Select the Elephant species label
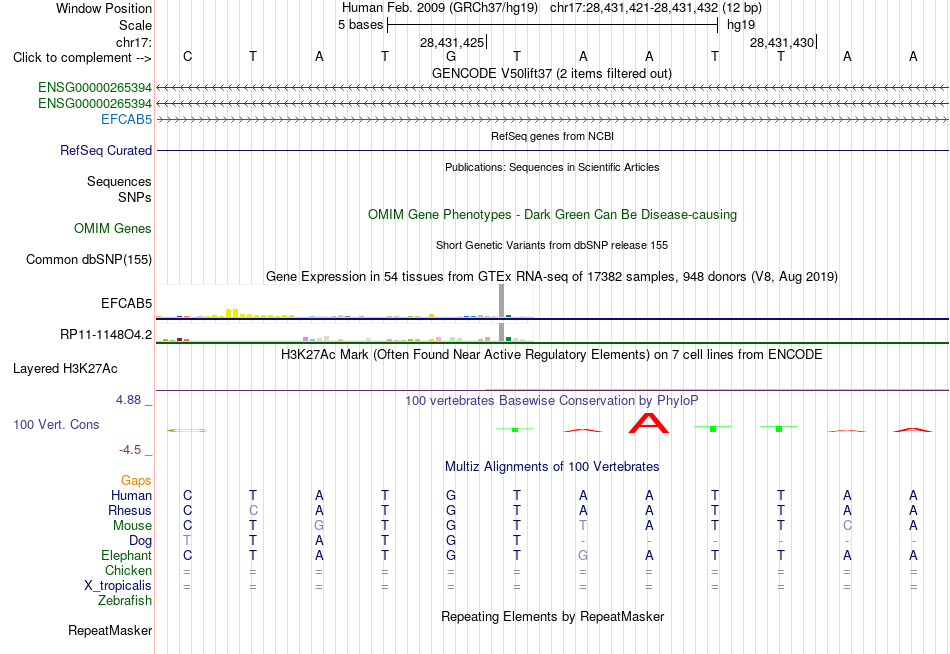Viewport: 950px width, 654px height. point(126,555)
